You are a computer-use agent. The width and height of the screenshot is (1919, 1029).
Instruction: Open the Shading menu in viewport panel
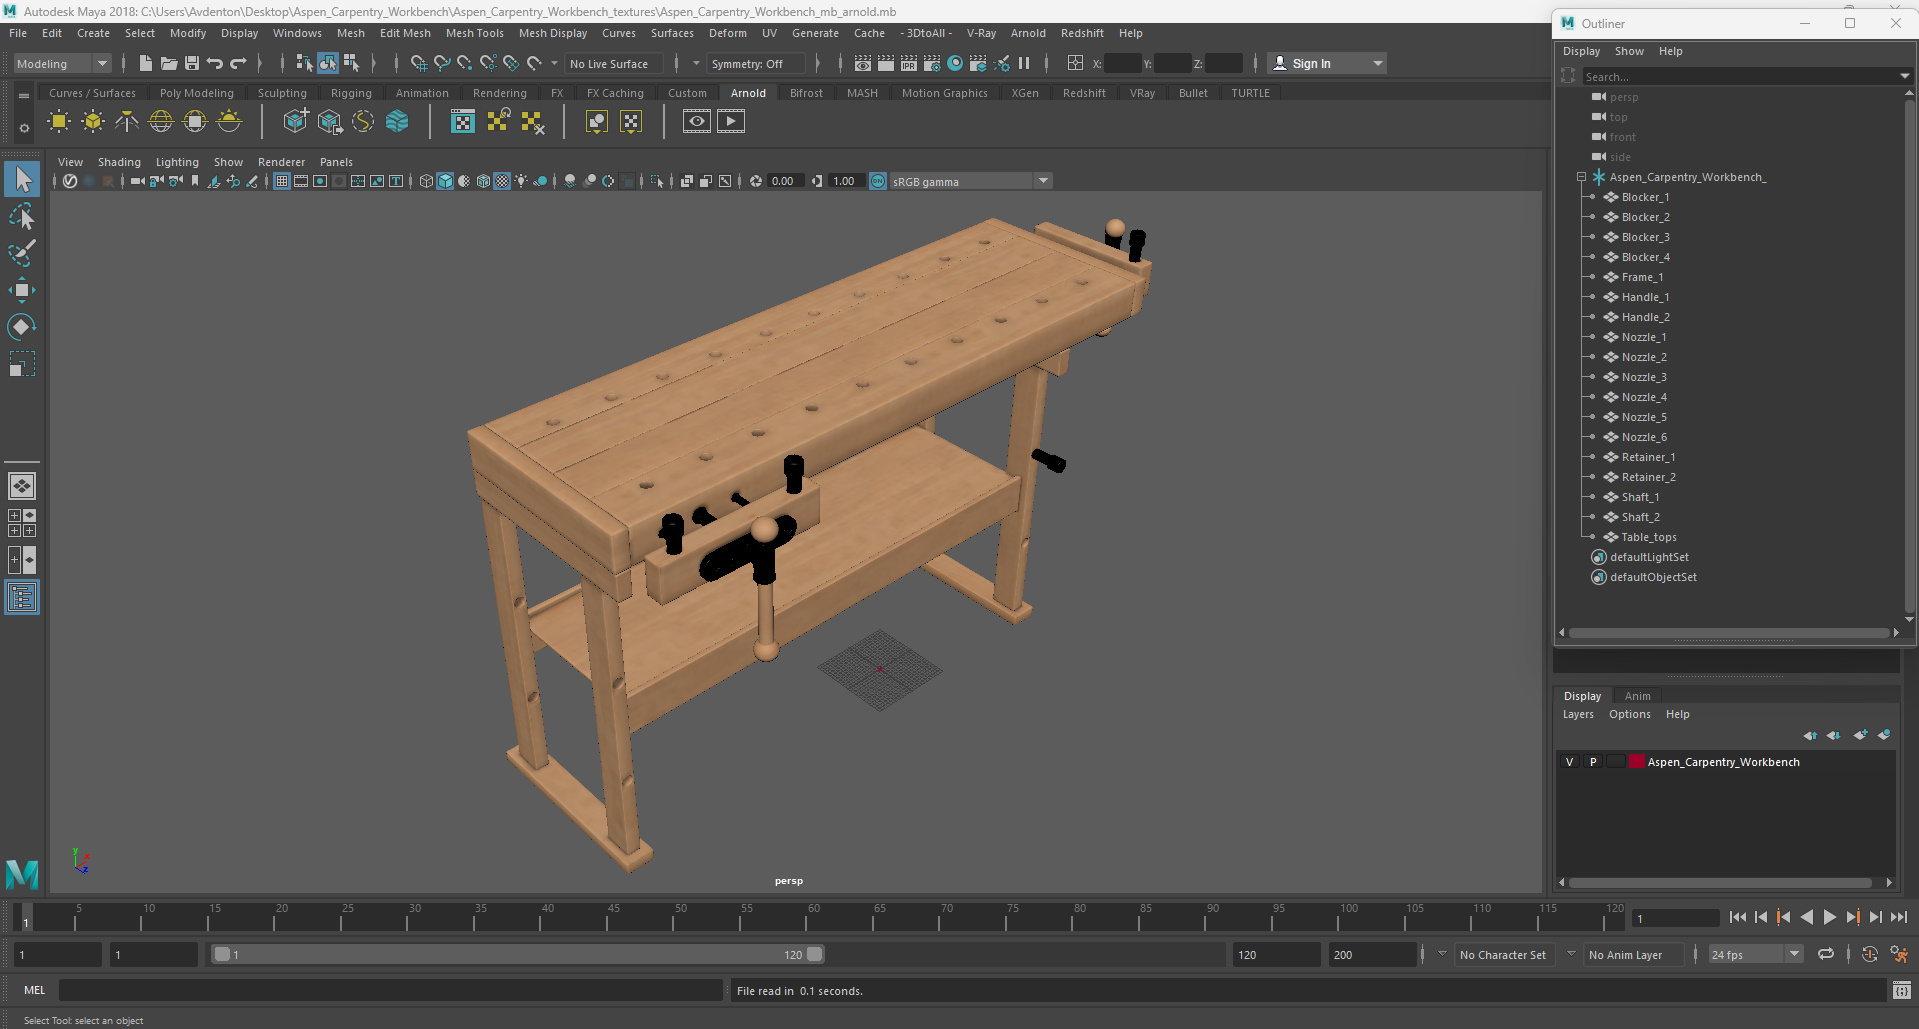119,162
